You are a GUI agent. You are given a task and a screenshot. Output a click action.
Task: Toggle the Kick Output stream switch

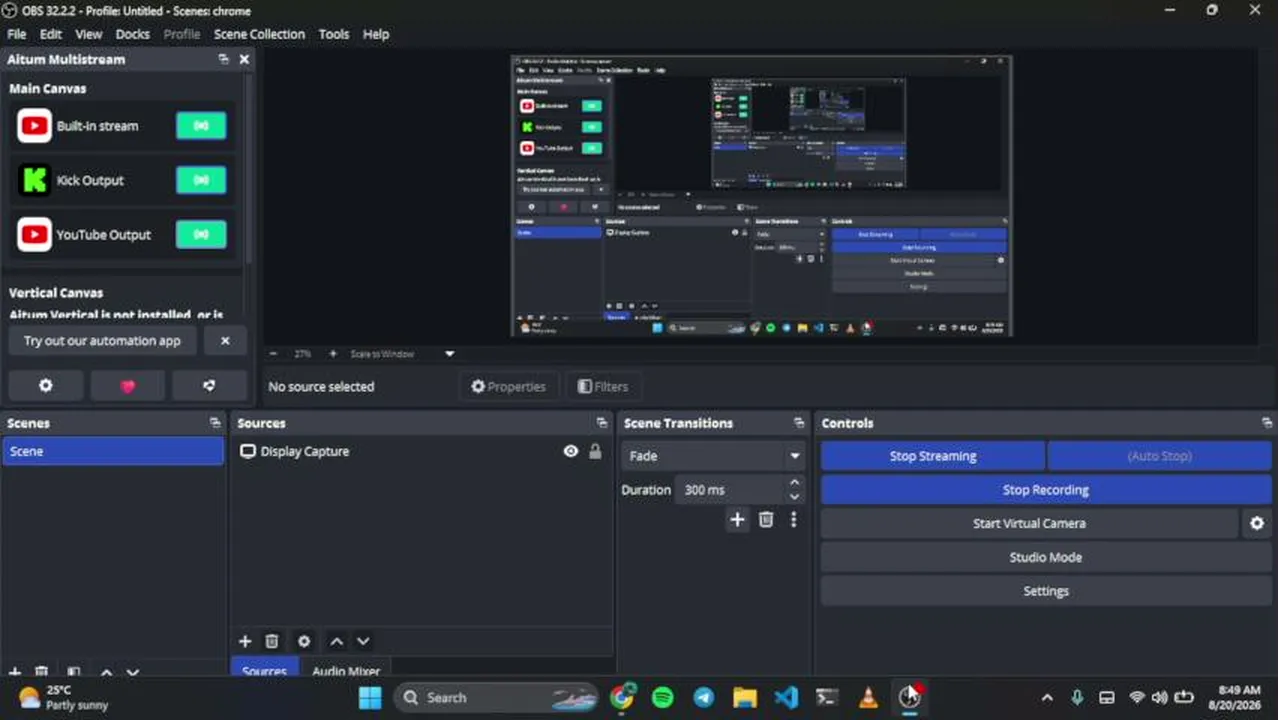click(201, 180)
